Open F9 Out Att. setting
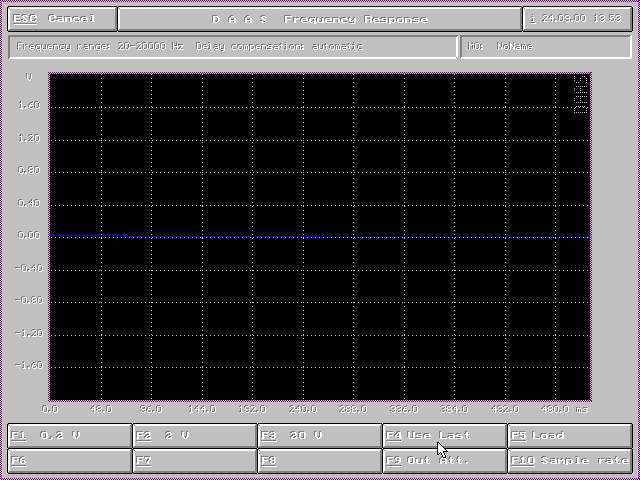 pos(445,461)
